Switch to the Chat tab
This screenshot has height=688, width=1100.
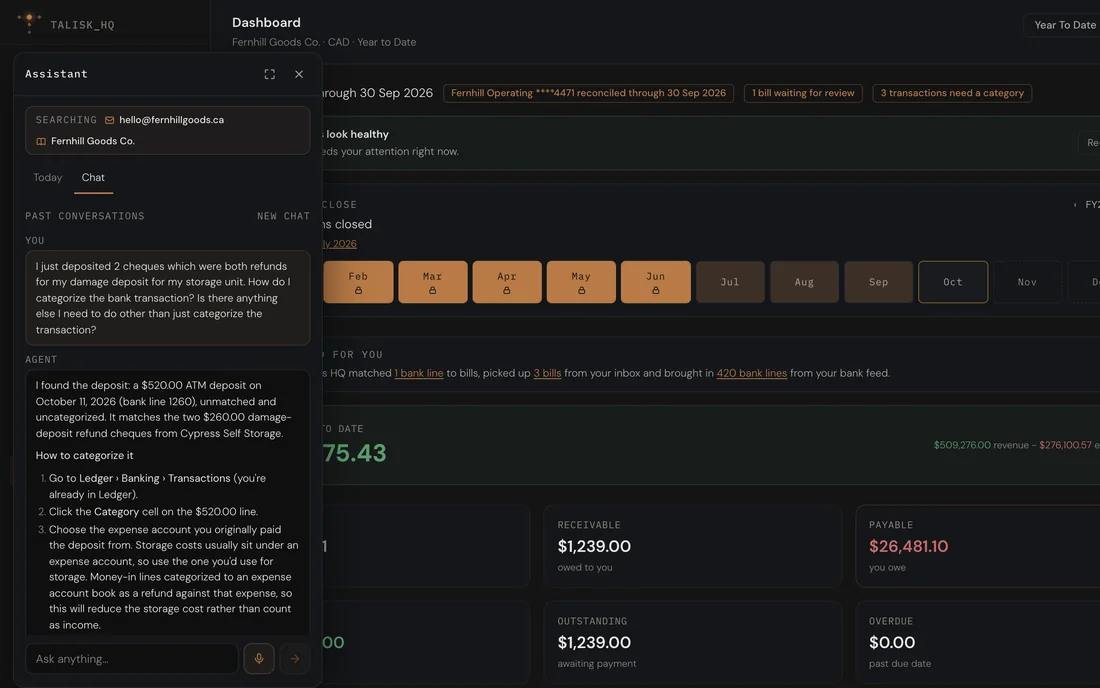[x=93, y=177]
